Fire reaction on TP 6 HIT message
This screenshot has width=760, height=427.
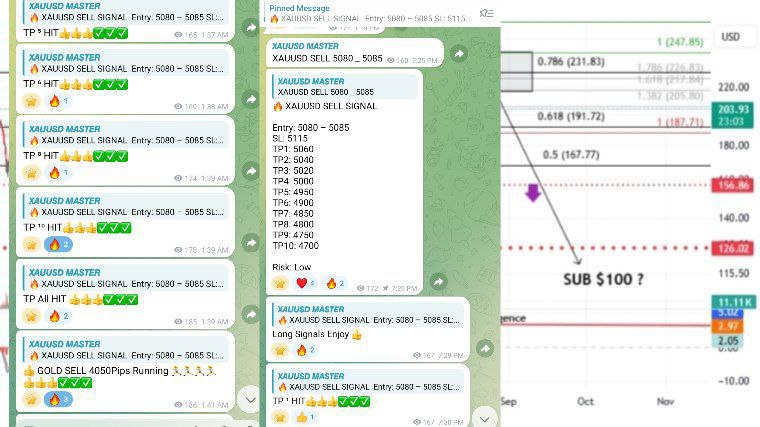point(58,101)
